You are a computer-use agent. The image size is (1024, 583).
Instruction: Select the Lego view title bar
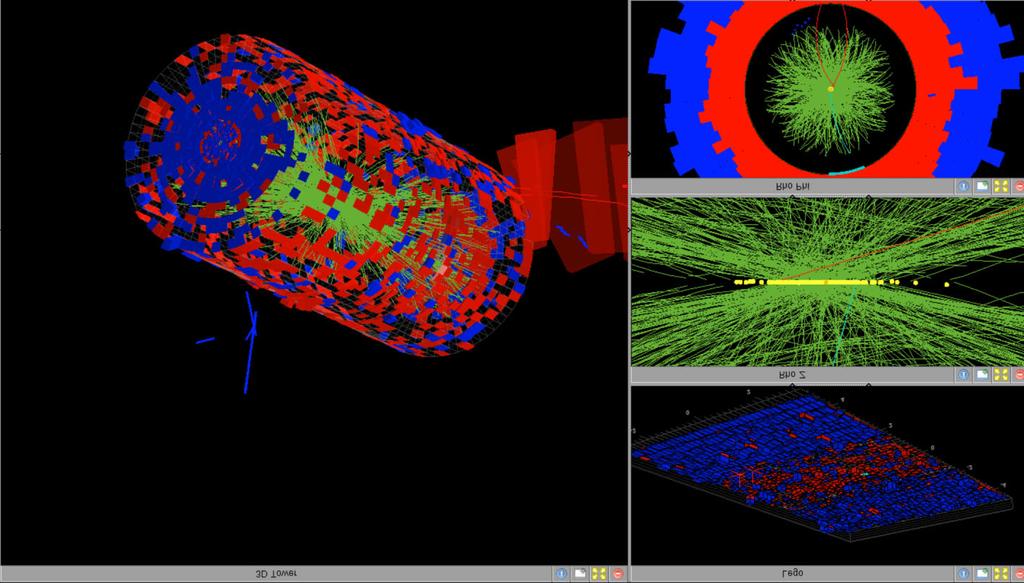pyautogui.click(x=792, y=574)
